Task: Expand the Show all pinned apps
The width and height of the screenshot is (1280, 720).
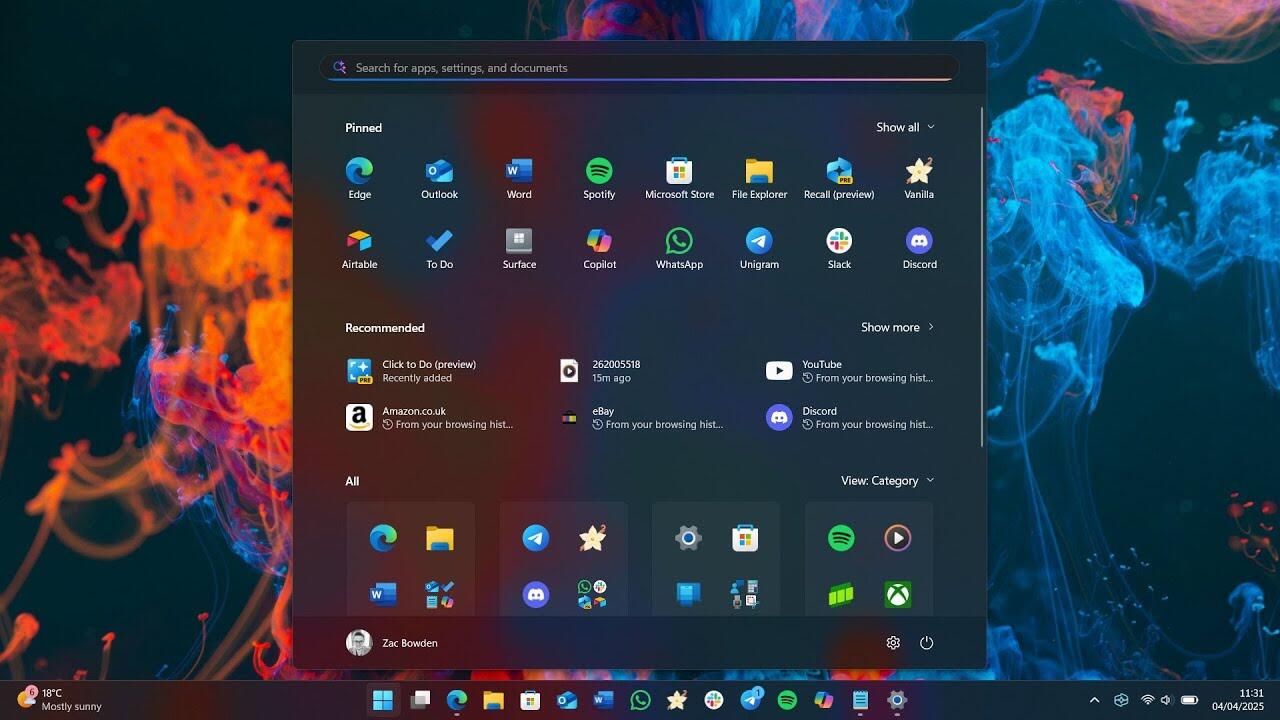Action: tap(905, 127)
